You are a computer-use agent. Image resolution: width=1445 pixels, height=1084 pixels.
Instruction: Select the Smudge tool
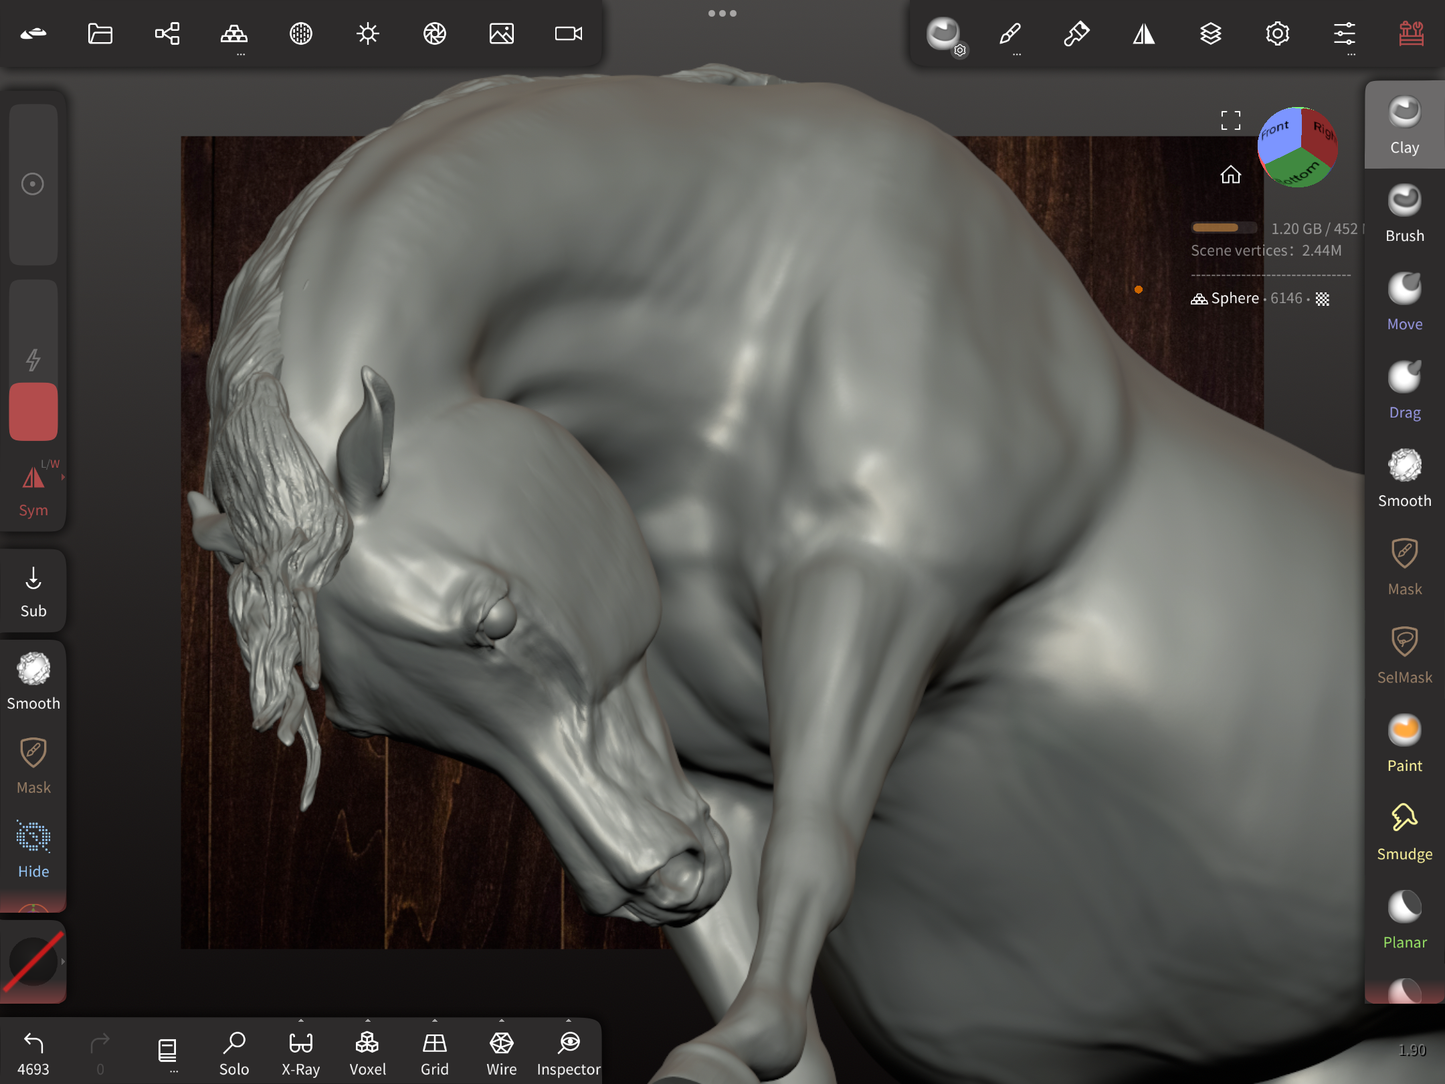(1404, 832)
